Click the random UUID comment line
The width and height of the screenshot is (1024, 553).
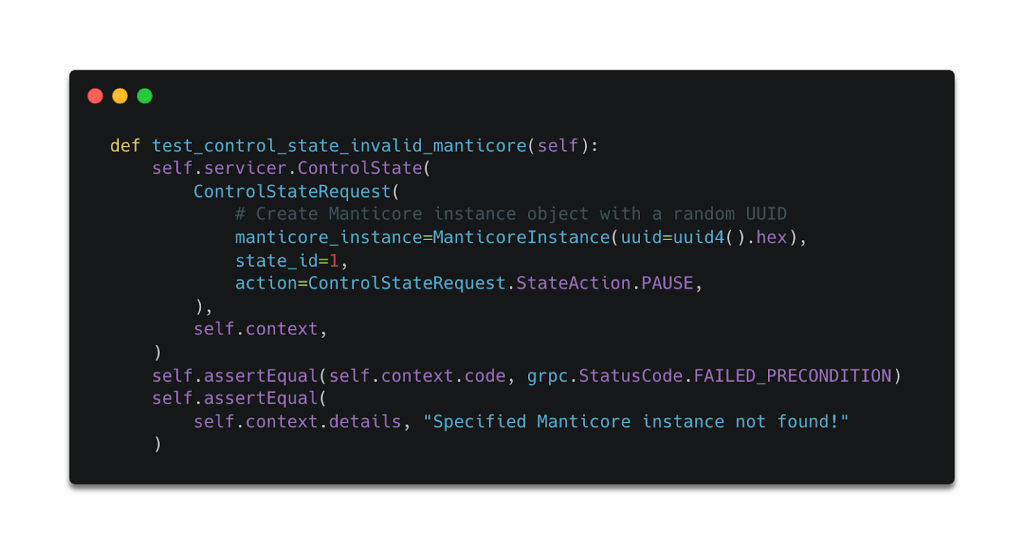(511, 214)
